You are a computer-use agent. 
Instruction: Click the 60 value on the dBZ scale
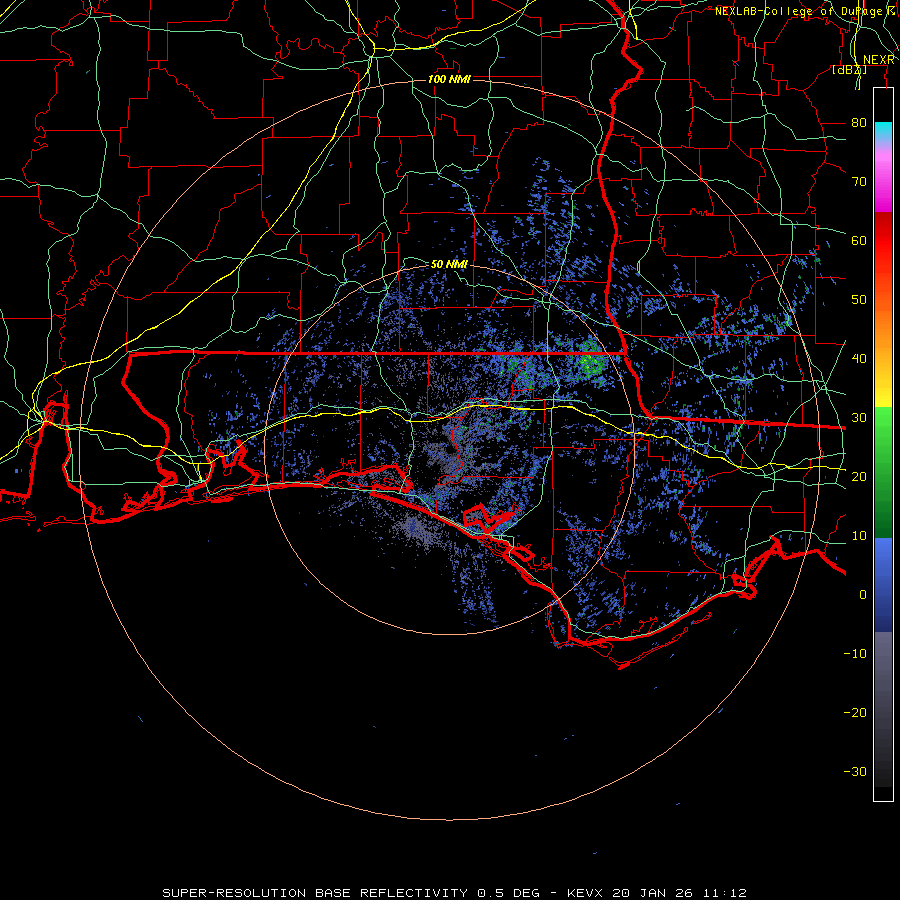(859, 240)
